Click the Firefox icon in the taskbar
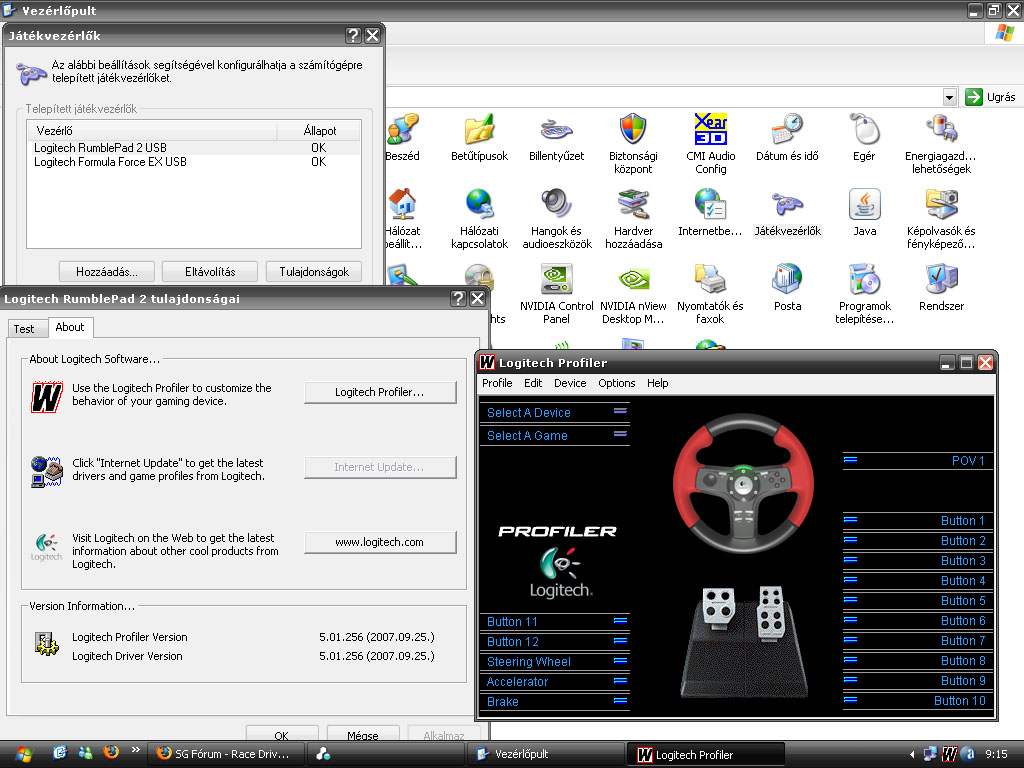Viewport: 1024px width, 768px height. click(111, 753)
